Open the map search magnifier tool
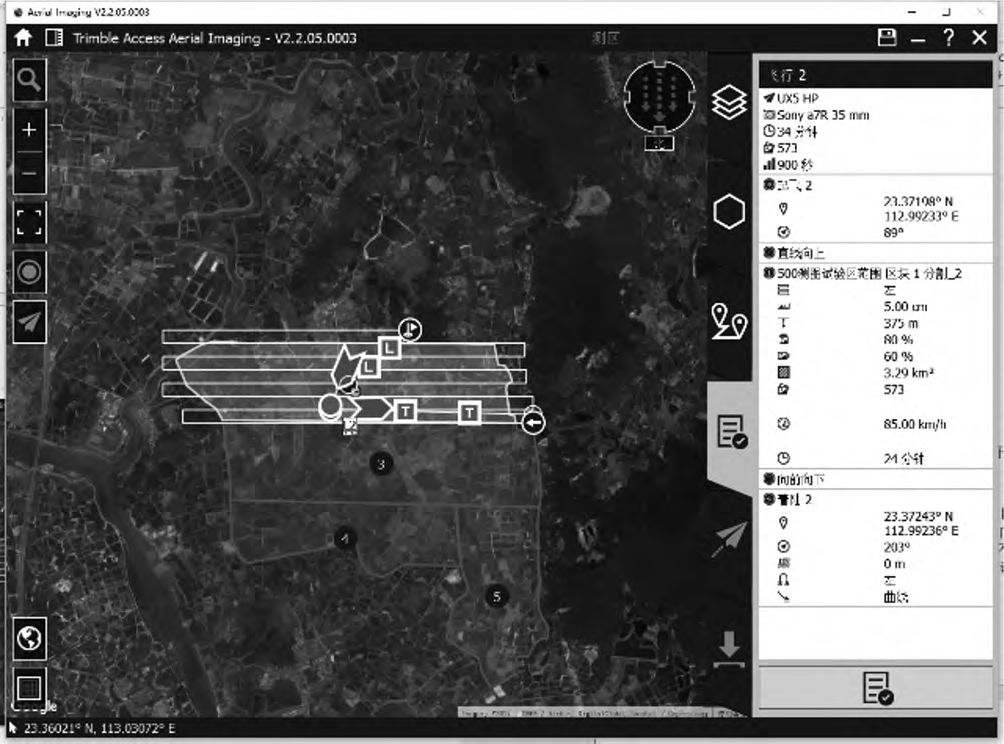This screenshot has height=744, width=1004. [29, 80]
